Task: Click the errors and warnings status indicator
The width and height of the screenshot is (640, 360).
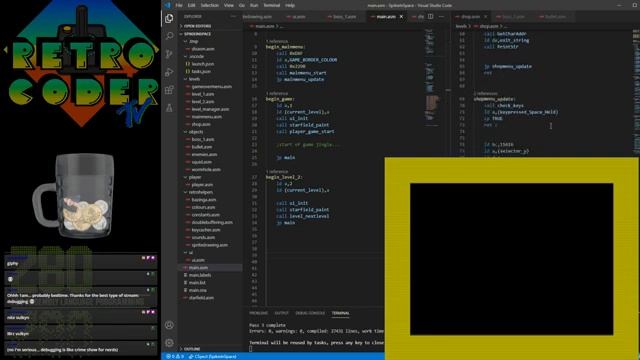Action: tap(175, 356)
